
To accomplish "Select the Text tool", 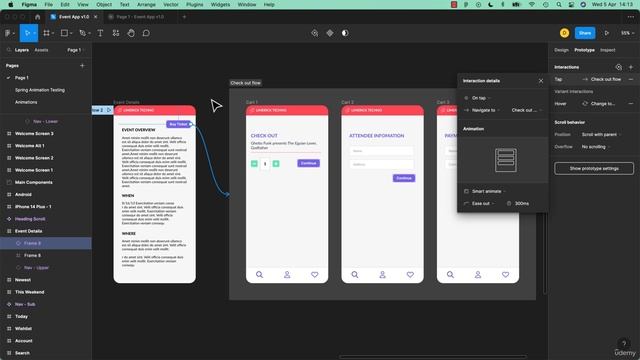I will coord(100,33).
